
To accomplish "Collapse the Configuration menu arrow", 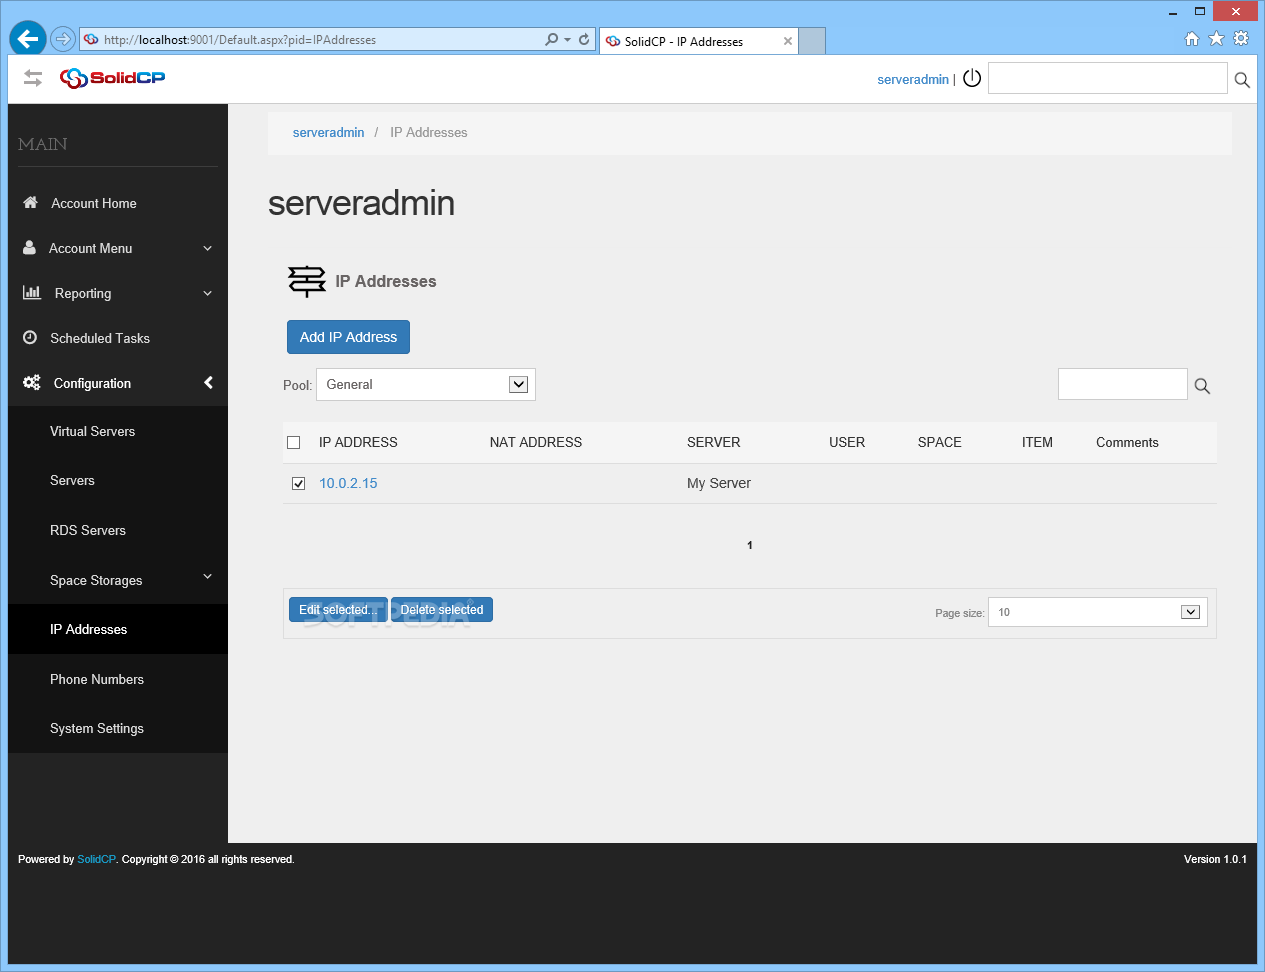I will (208, 383).
